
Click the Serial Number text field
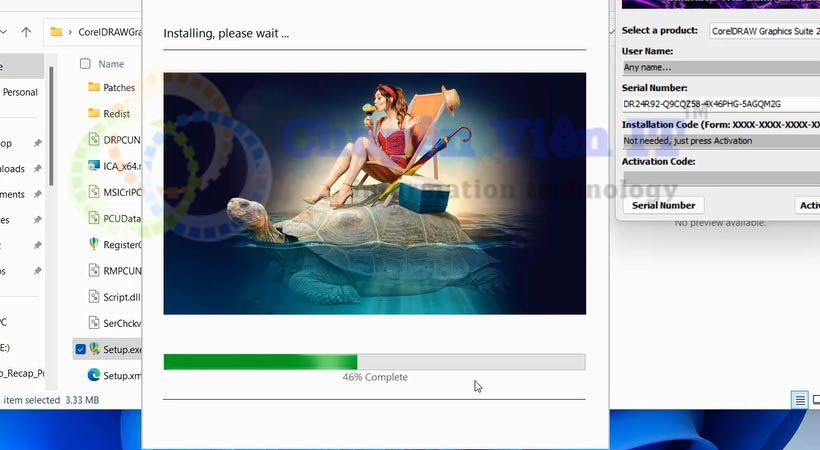click(x=720, y=104)
